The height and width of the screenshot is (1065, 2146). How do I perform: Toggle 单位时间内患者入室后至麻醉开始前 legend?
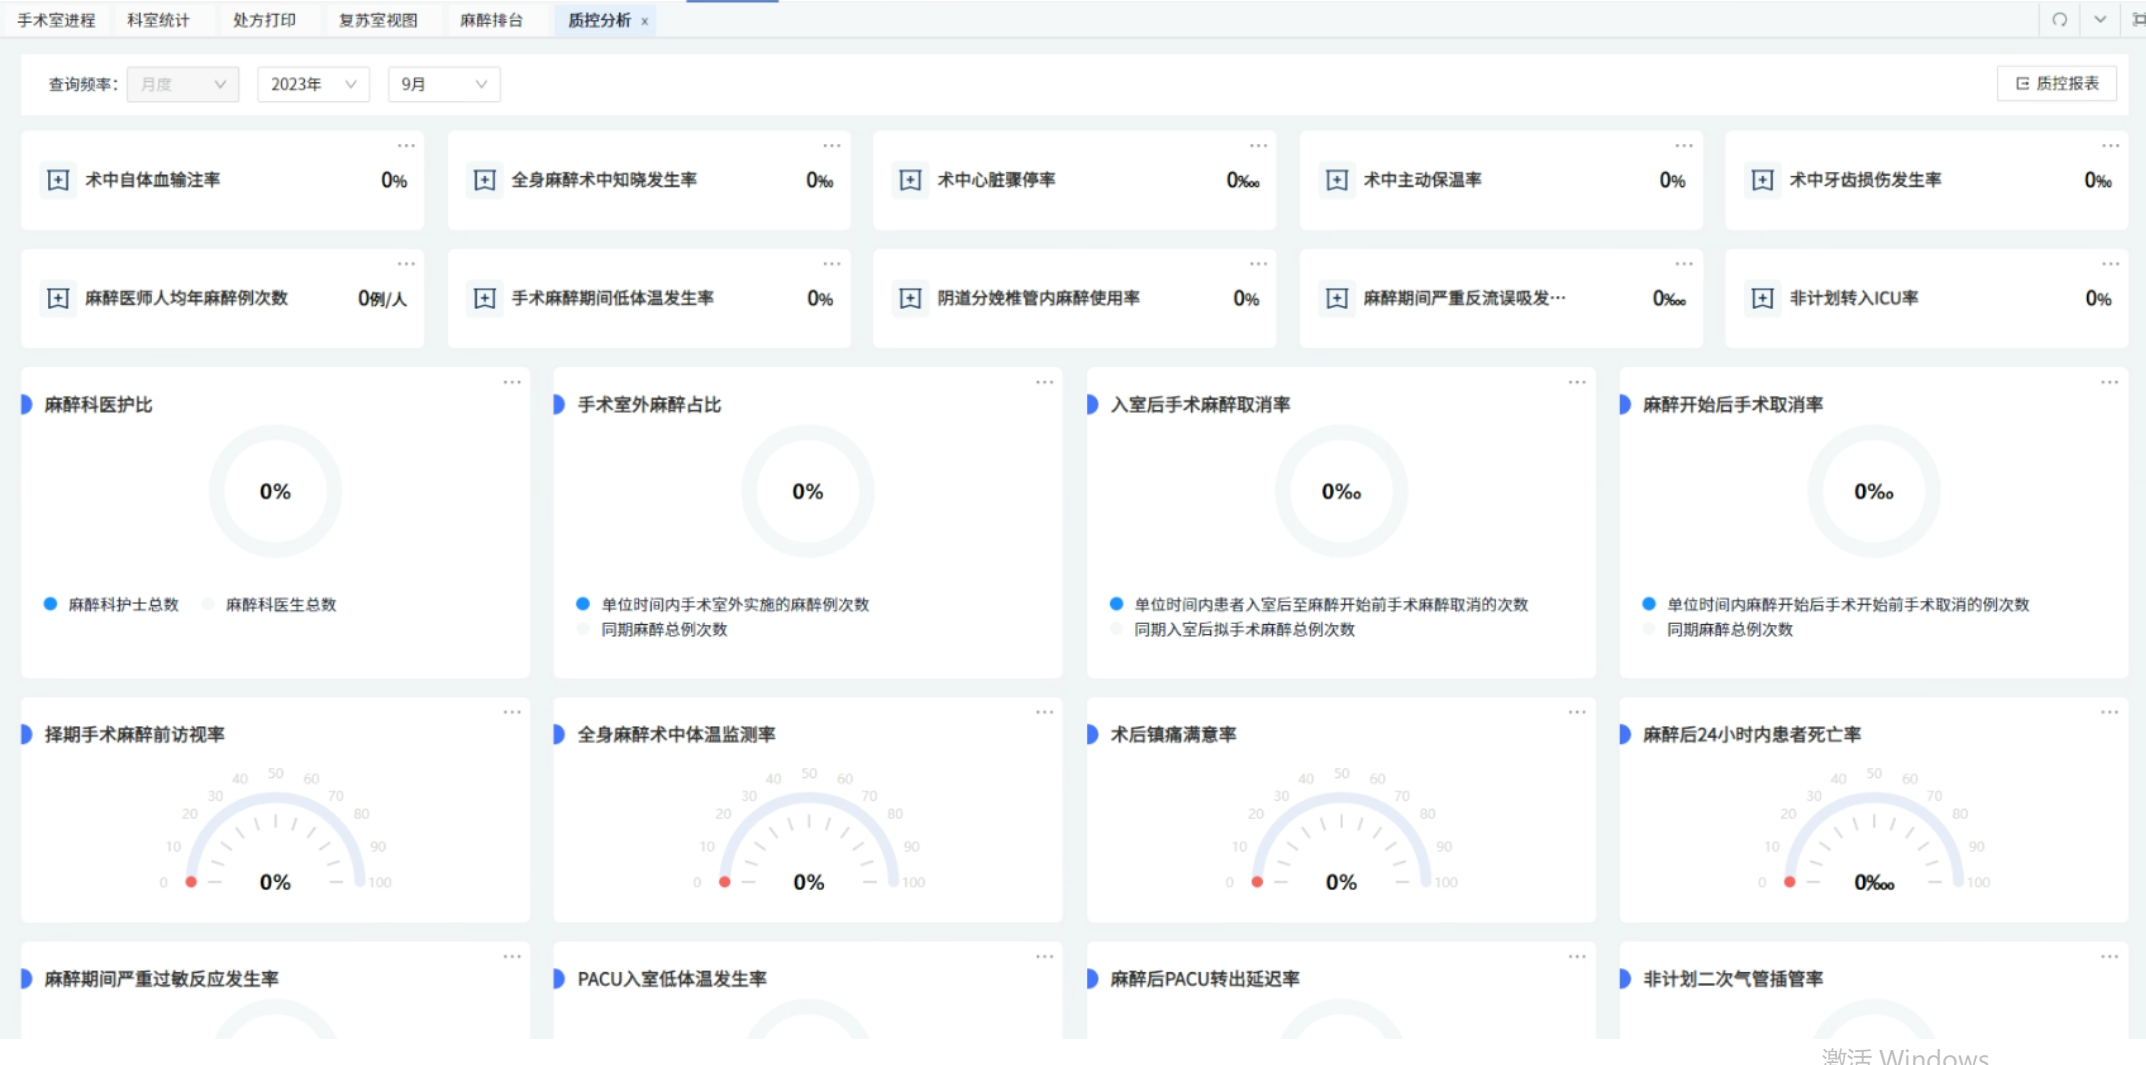coord(1319,604)
